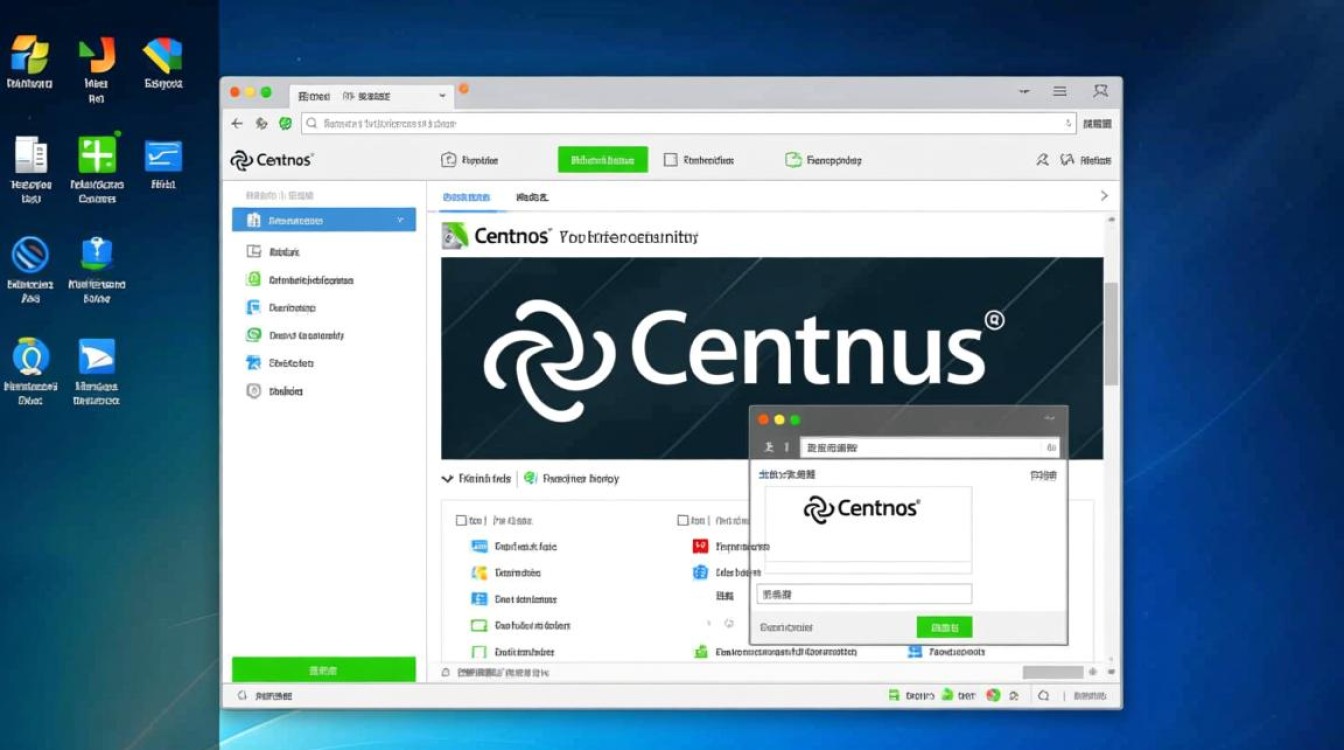Toggle the checkbox item in top navigation bar
The width and height of the screenshot is (1344, 750).
[671, 160]
